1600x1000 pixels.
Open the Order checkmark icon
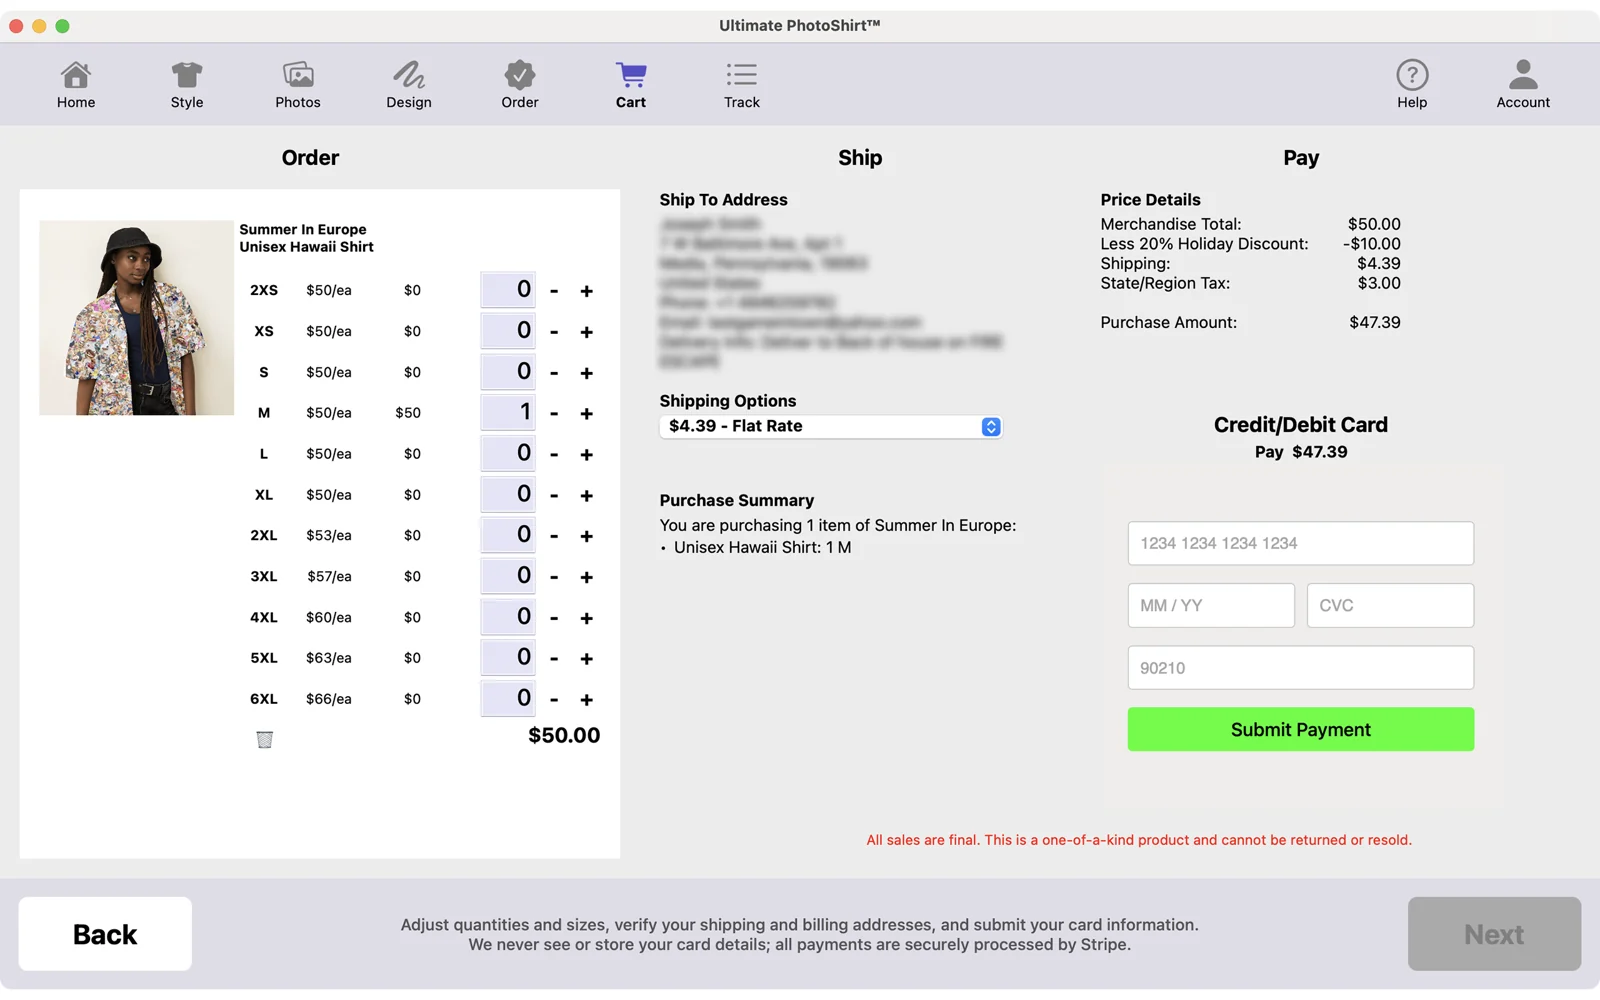pyautogui.click(x=520, y=85)
